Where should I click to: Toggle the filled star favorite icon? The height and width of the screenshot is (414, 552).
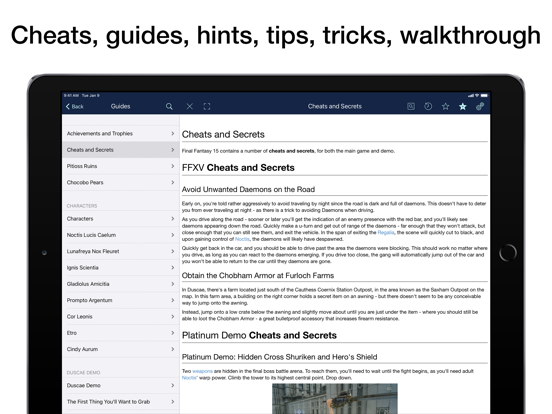[x=463, y=106]
